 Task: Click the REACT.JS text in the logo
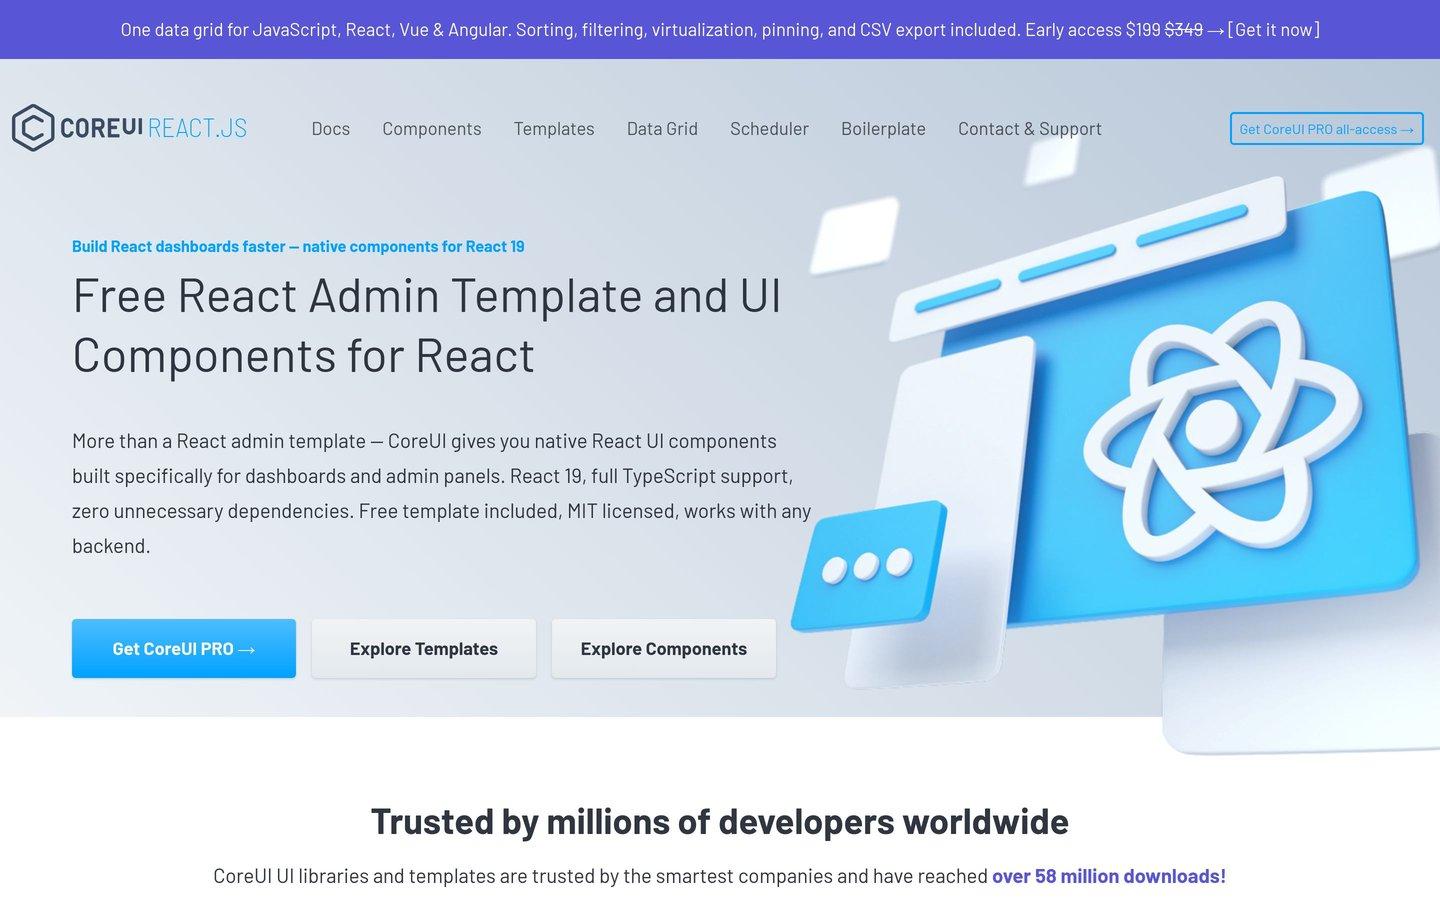point(197,128)
